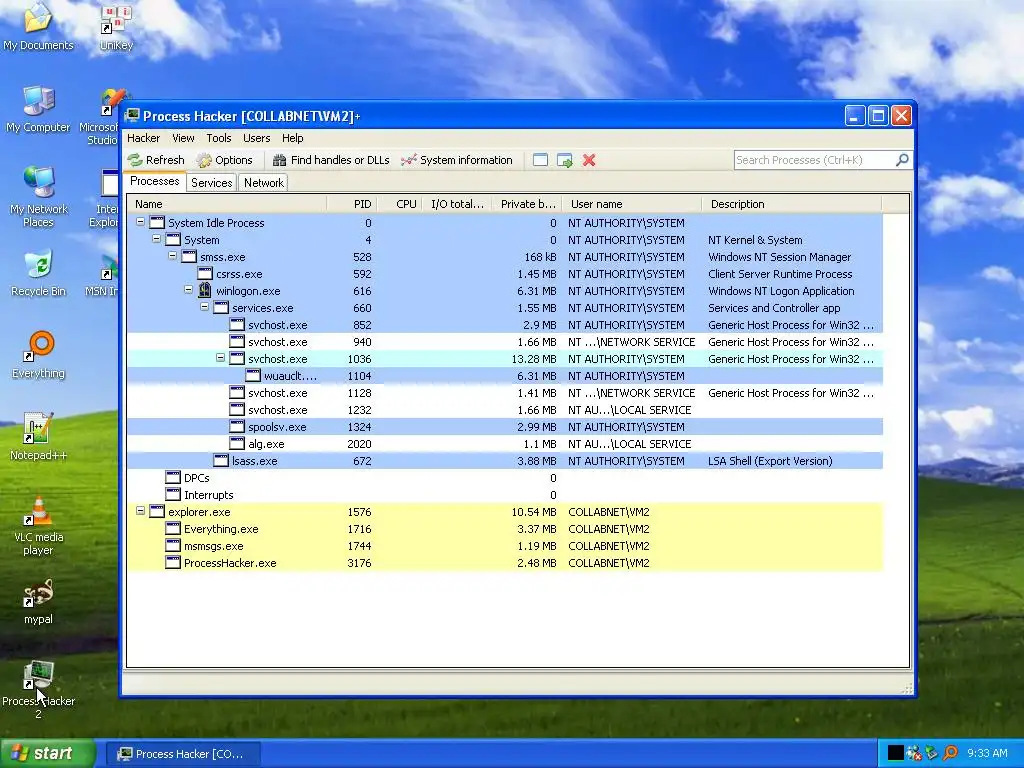Click the smss.exe process icon
1024x768 pixels.
click(x=189, y=257)
